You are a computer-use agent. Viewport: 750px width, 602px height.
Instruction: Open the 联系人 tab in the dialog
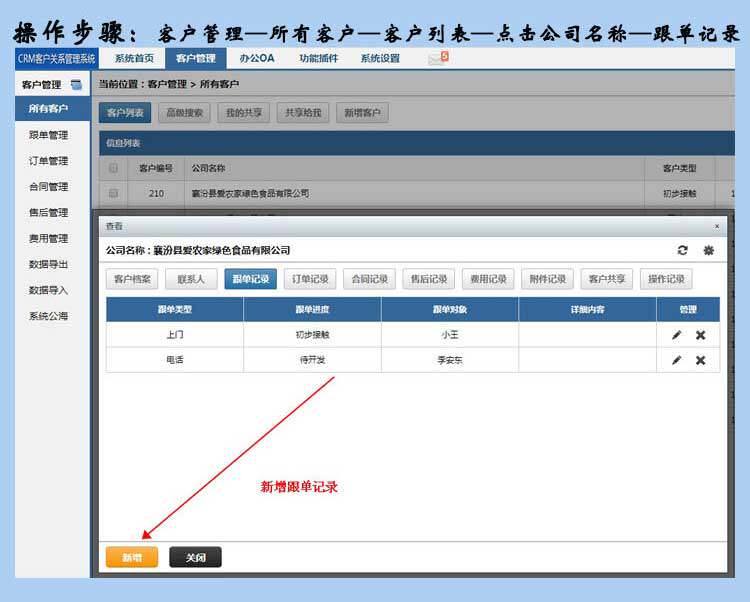(x=191, y=279)
